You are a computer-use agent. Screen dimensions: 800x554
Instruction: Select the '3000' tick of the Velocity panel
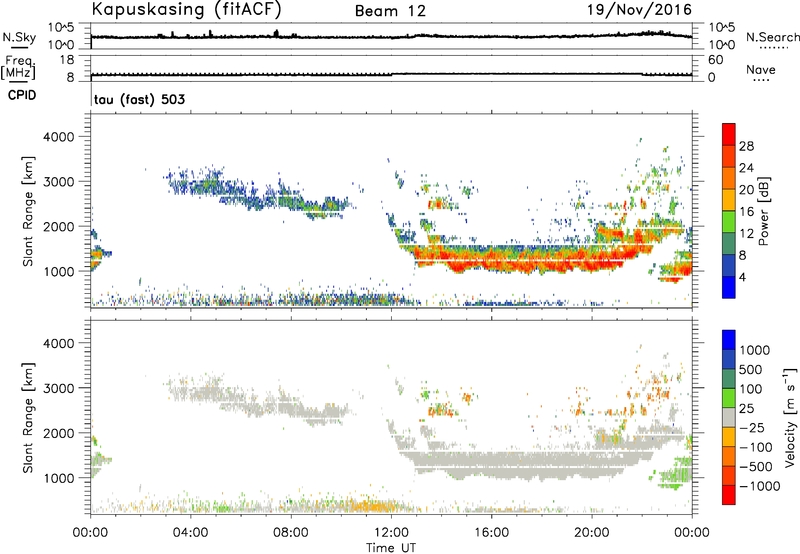pyautogui.click(x=58, y=388)
